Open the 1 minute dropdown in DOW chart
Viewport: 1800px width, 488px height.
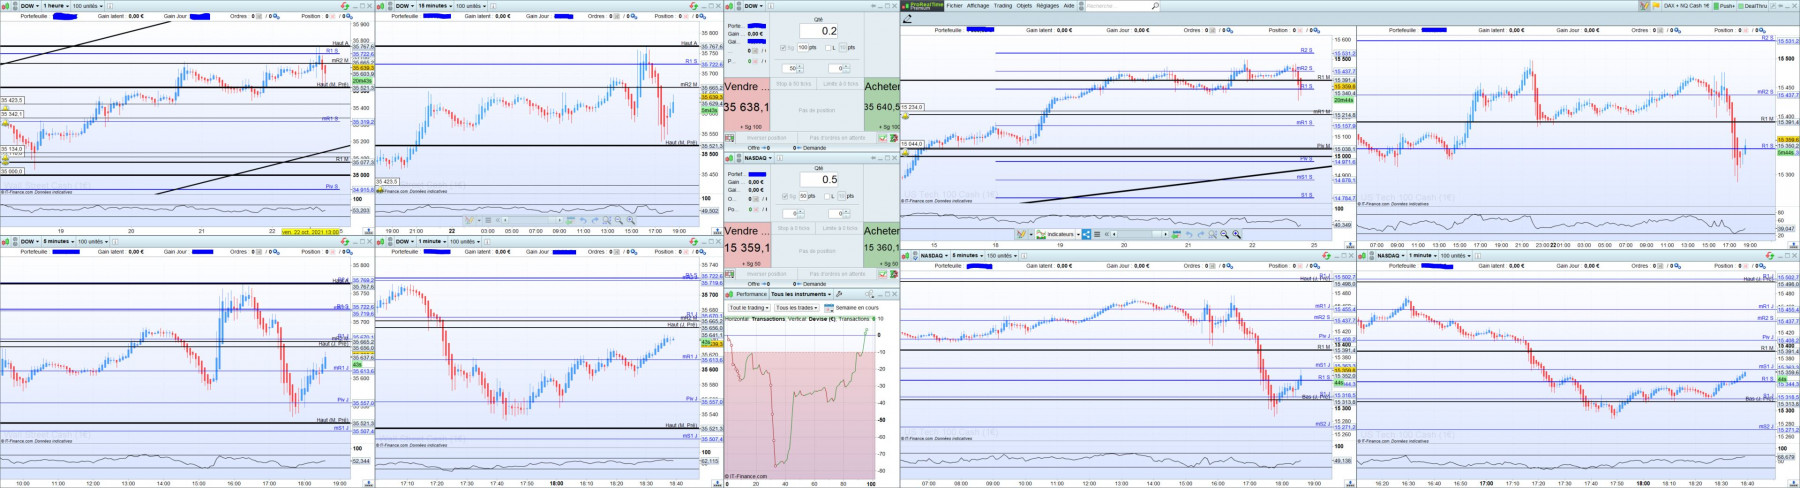click(x=431, y=241)
